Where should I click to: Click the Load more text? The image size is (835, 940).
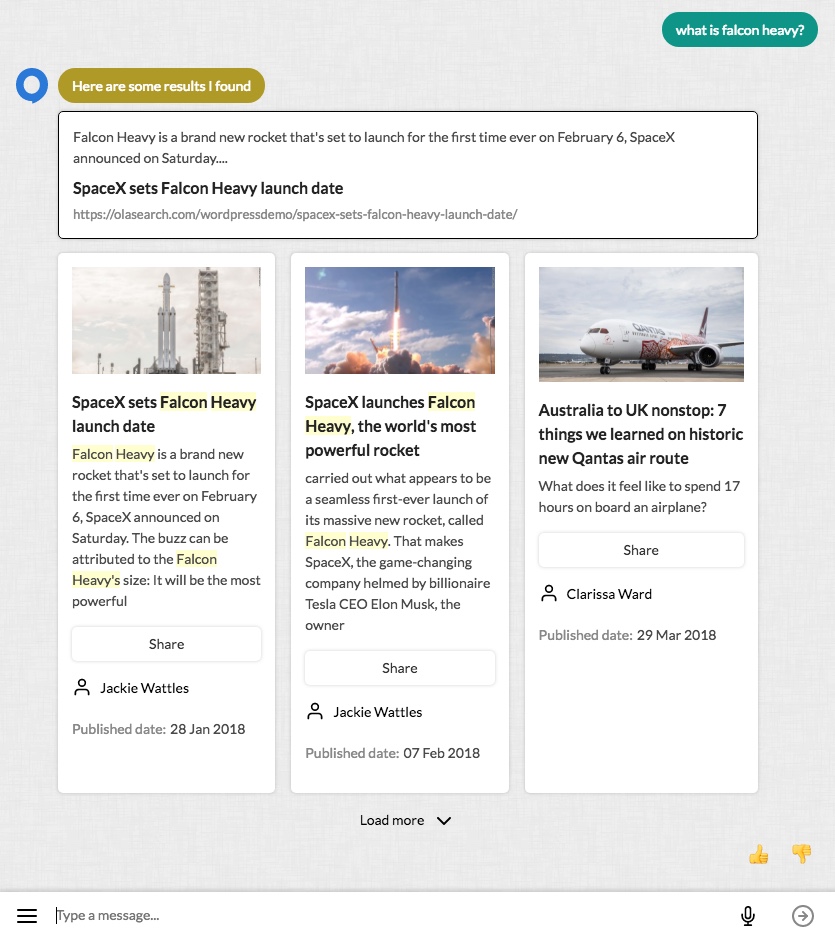pyautogui.click(x=392, y=820)
